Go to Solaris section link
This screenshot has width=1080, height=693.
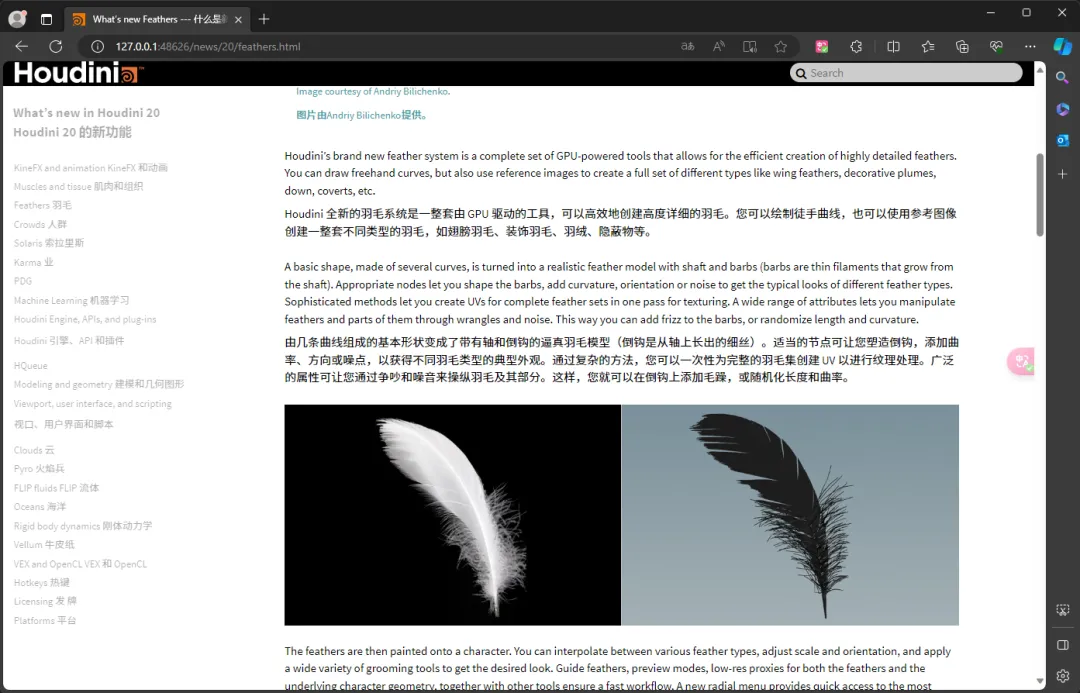pyautogui.click(x=48, y=242)
